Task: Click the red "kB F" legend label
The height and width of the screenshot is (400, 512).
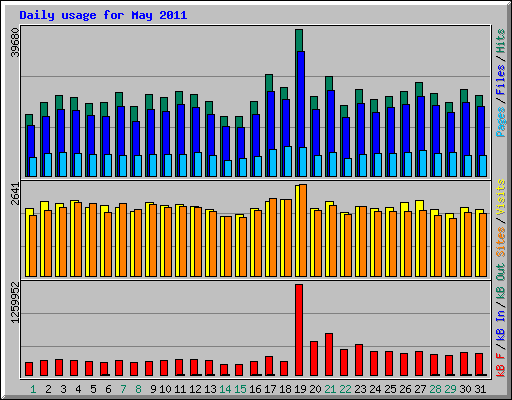Action: (500, 364)
